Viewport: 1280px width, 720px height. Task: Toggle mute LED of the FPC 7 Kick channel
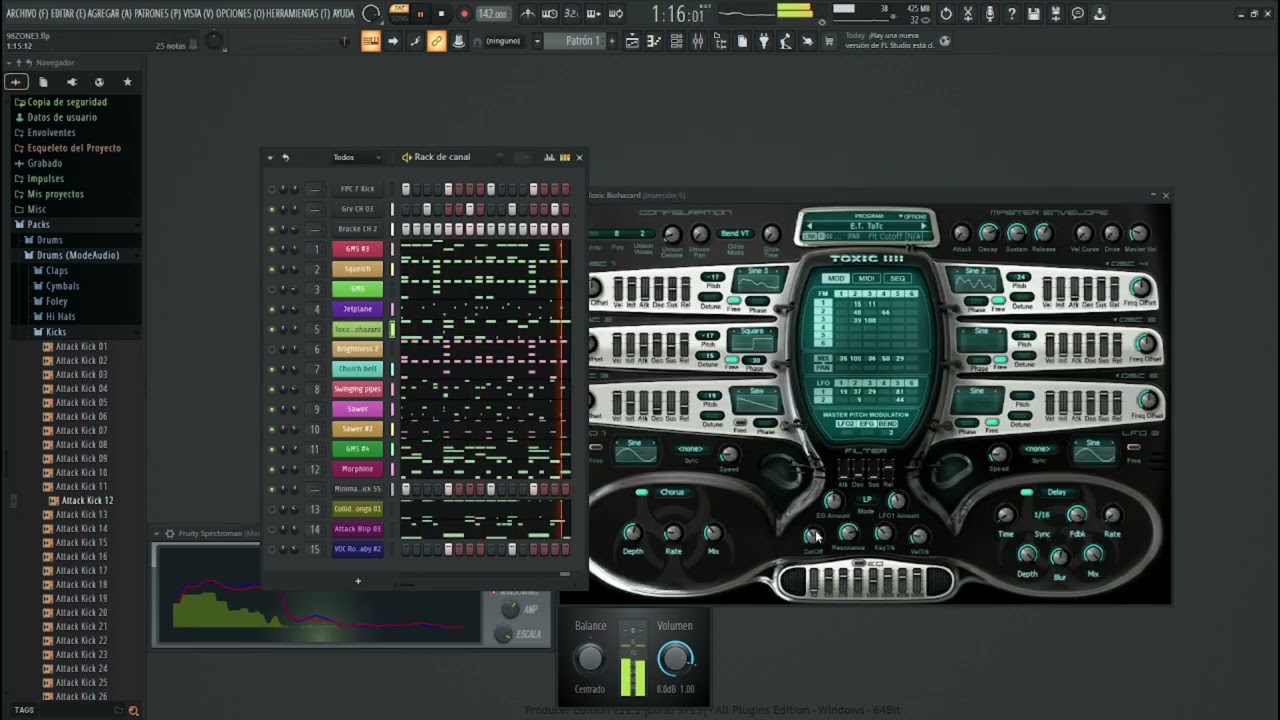[272, 189]
